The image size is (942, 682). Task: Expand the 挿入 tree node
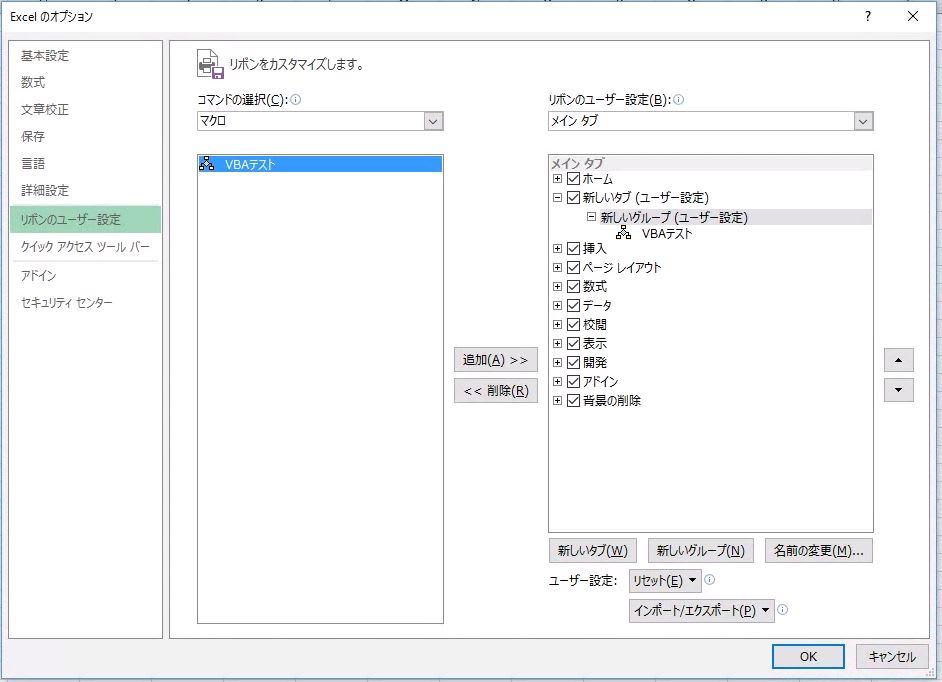point(558,248)
